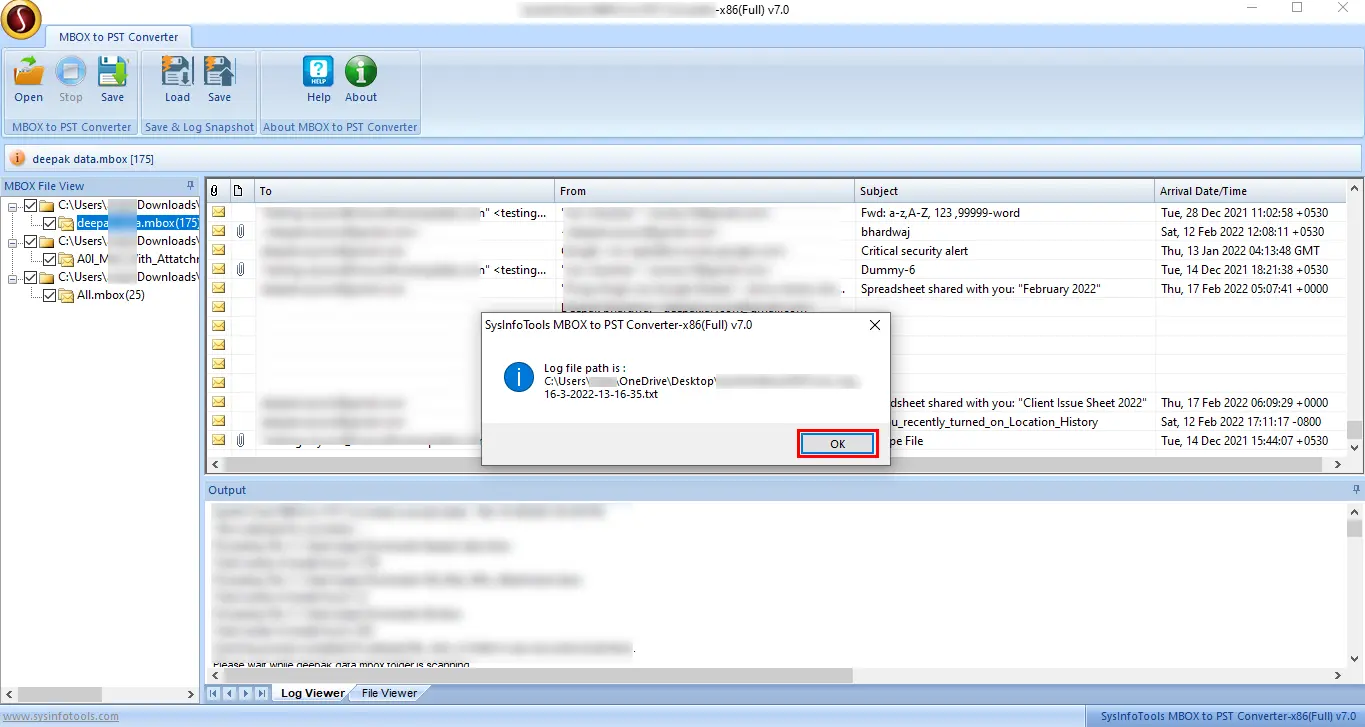
Task: Select the MBOX to PST Converter ribbon tab
Action: tap(119, 37)
